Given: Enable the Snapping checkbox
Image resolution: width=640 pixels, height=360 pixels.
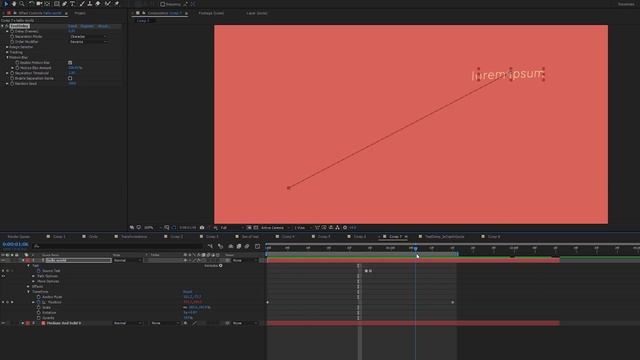Looking at the screenshot, I should pos(163,4).
